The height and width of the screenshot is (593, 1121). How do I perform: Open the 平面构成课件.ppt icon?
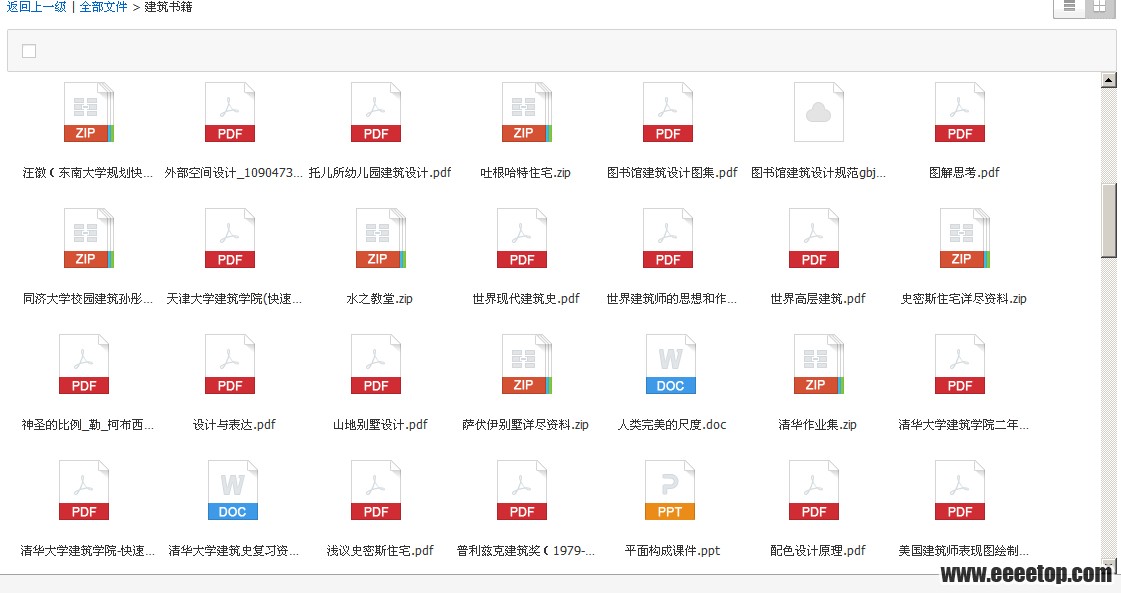tap(670, 490)
